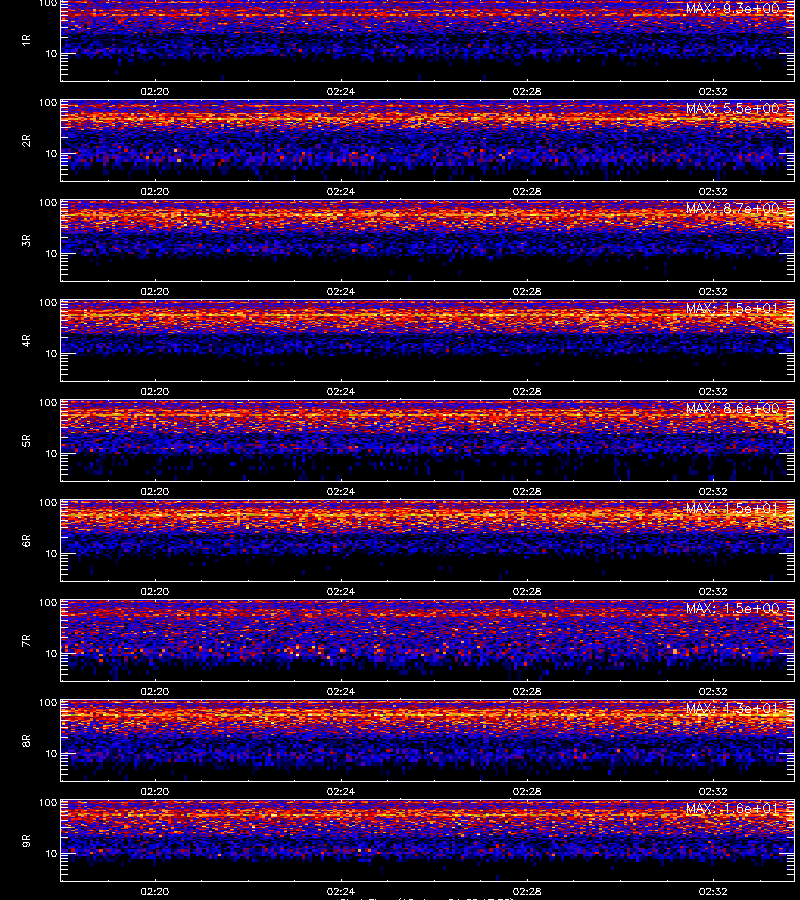Click the '100' y-axis label of panel 9R

coord(48,802)
